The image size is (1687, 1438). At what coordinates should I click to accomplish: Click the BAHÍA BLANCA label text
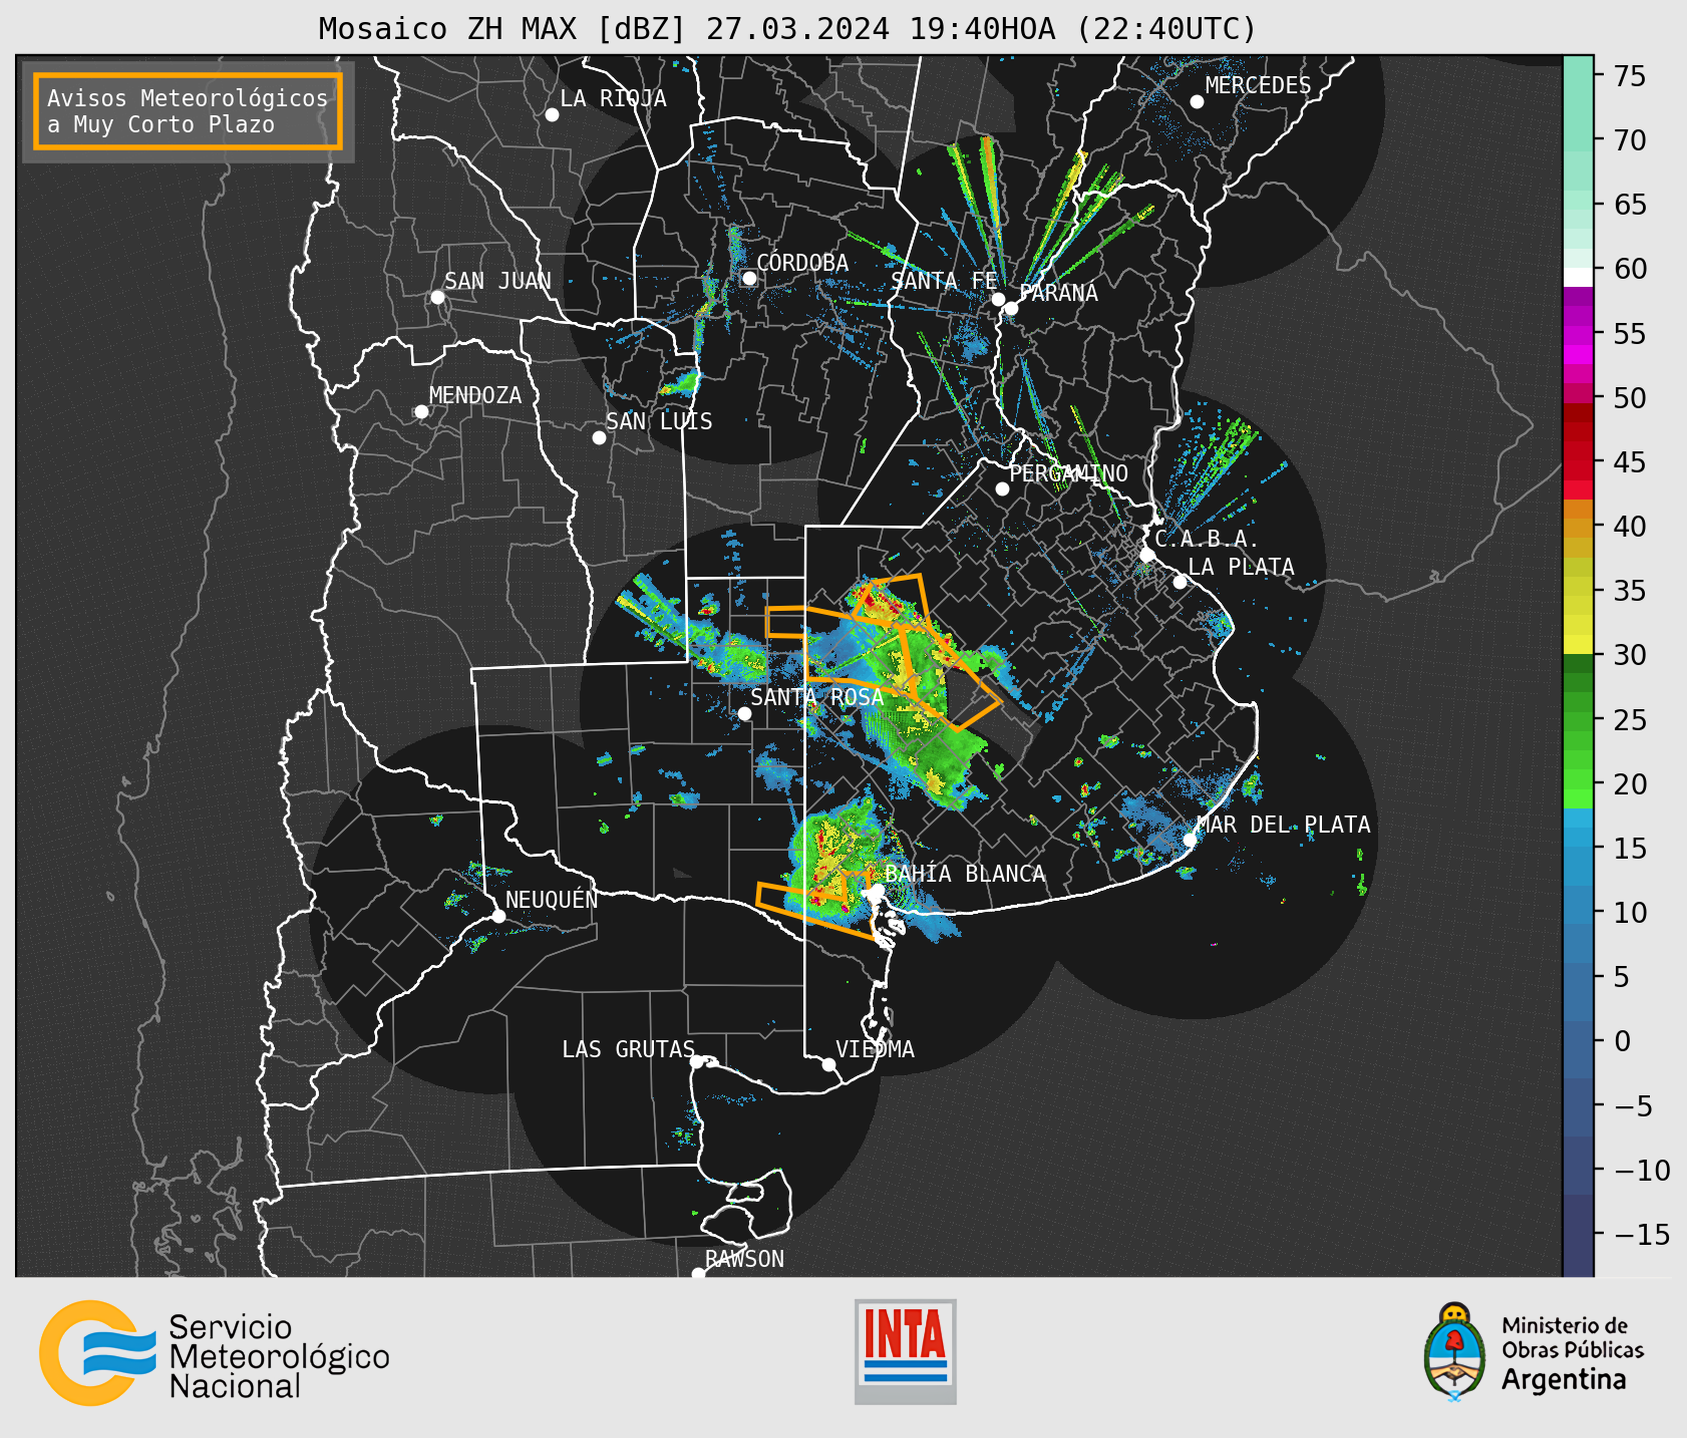point(965,874)
